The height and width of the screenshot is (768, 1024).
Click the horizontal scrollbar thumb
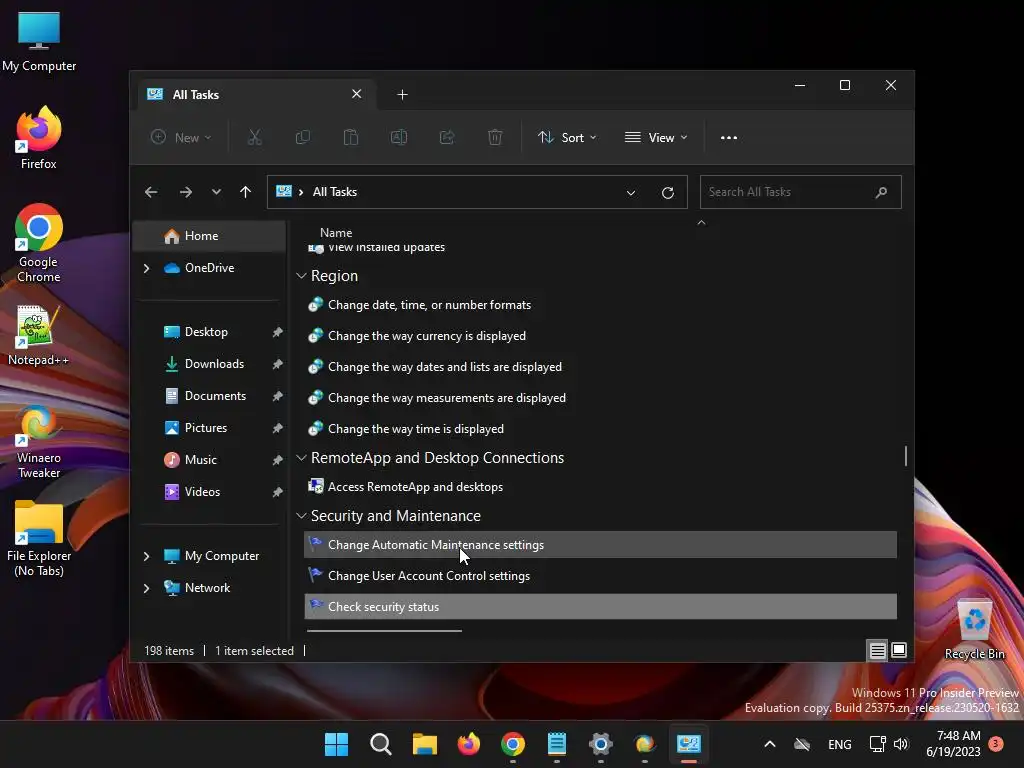tap(384, 631)
